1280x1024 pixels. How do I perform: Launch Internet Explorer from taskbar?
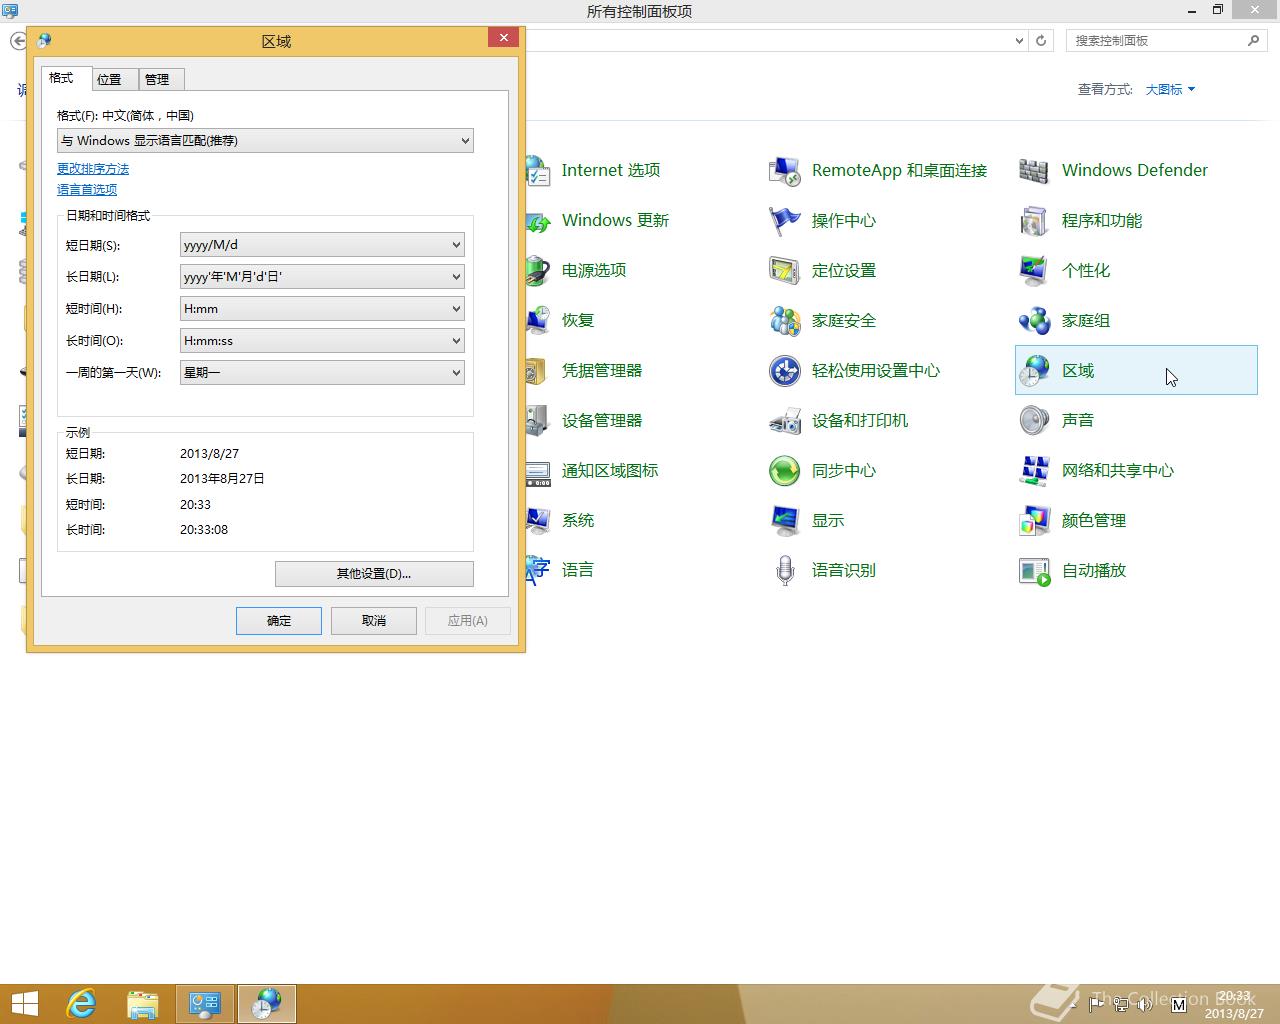(x=81, y=1004)
